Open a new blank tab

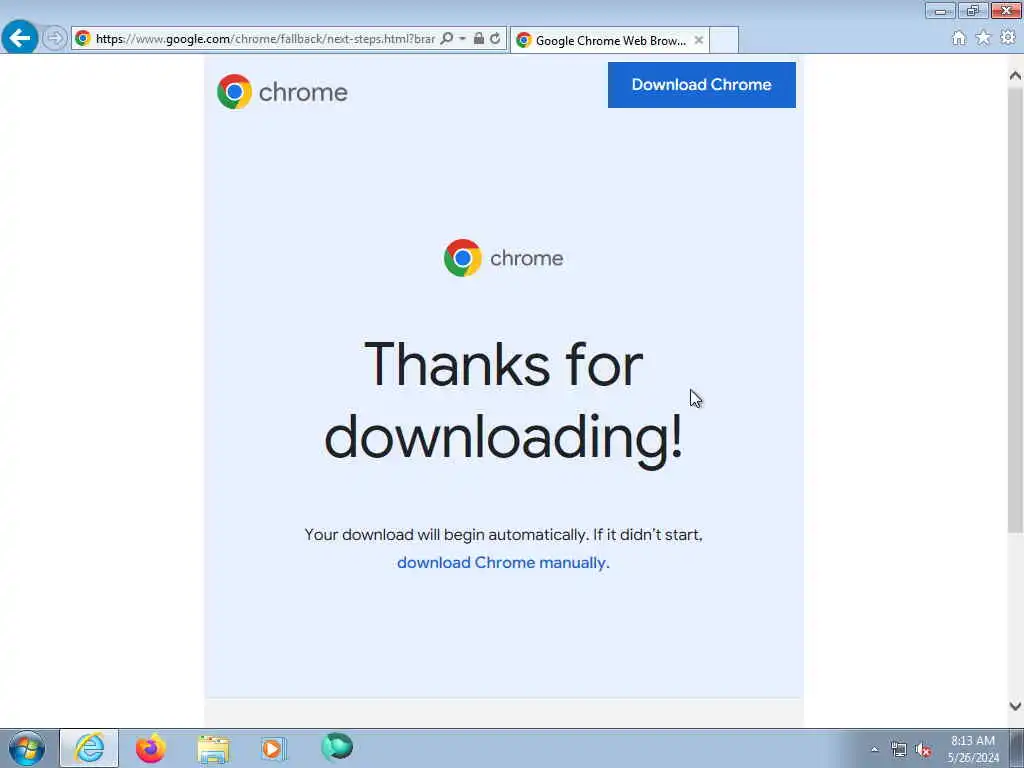[x=724, y=40]
